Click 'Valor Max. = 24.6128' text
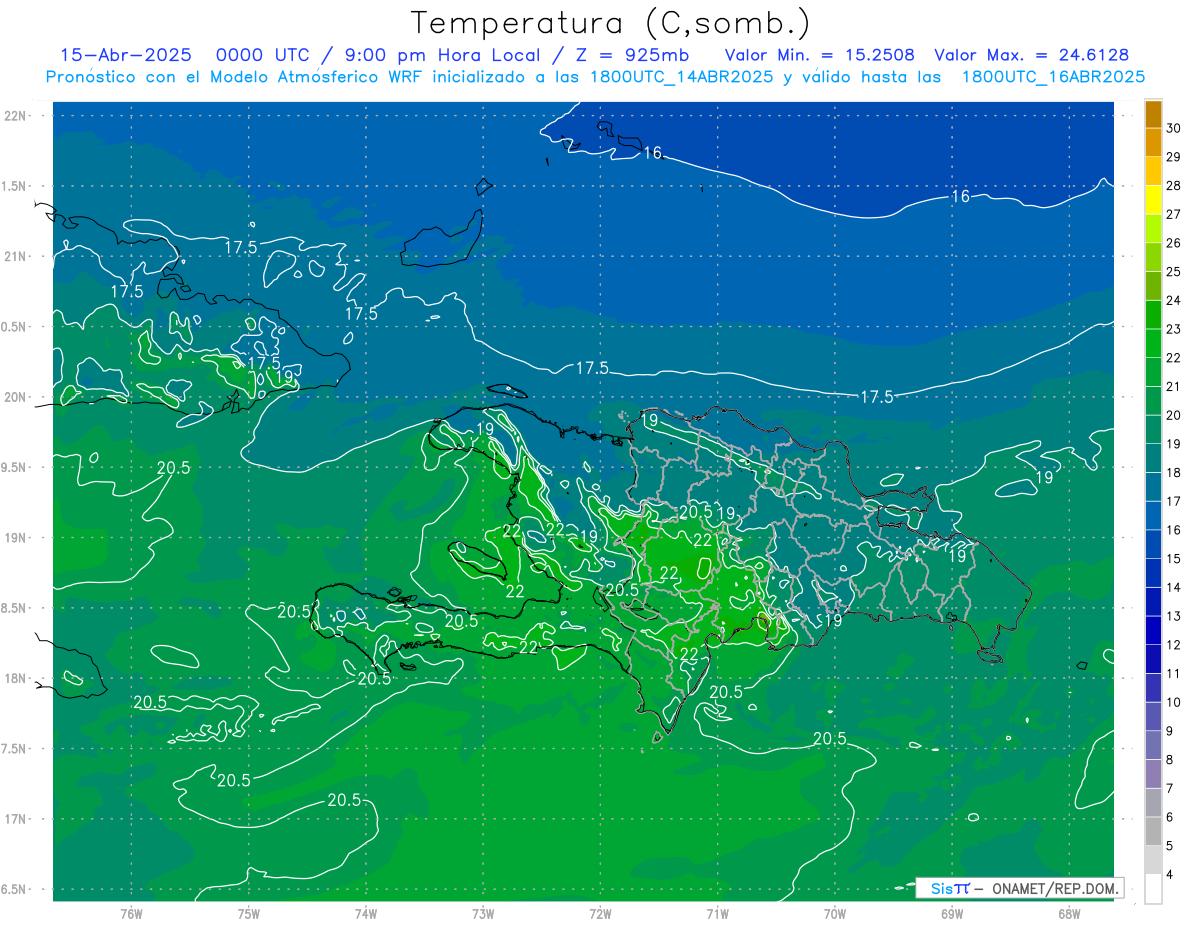Image resolution: width=1200 pixels, height=927 pixels. (x=1031, y=55)
